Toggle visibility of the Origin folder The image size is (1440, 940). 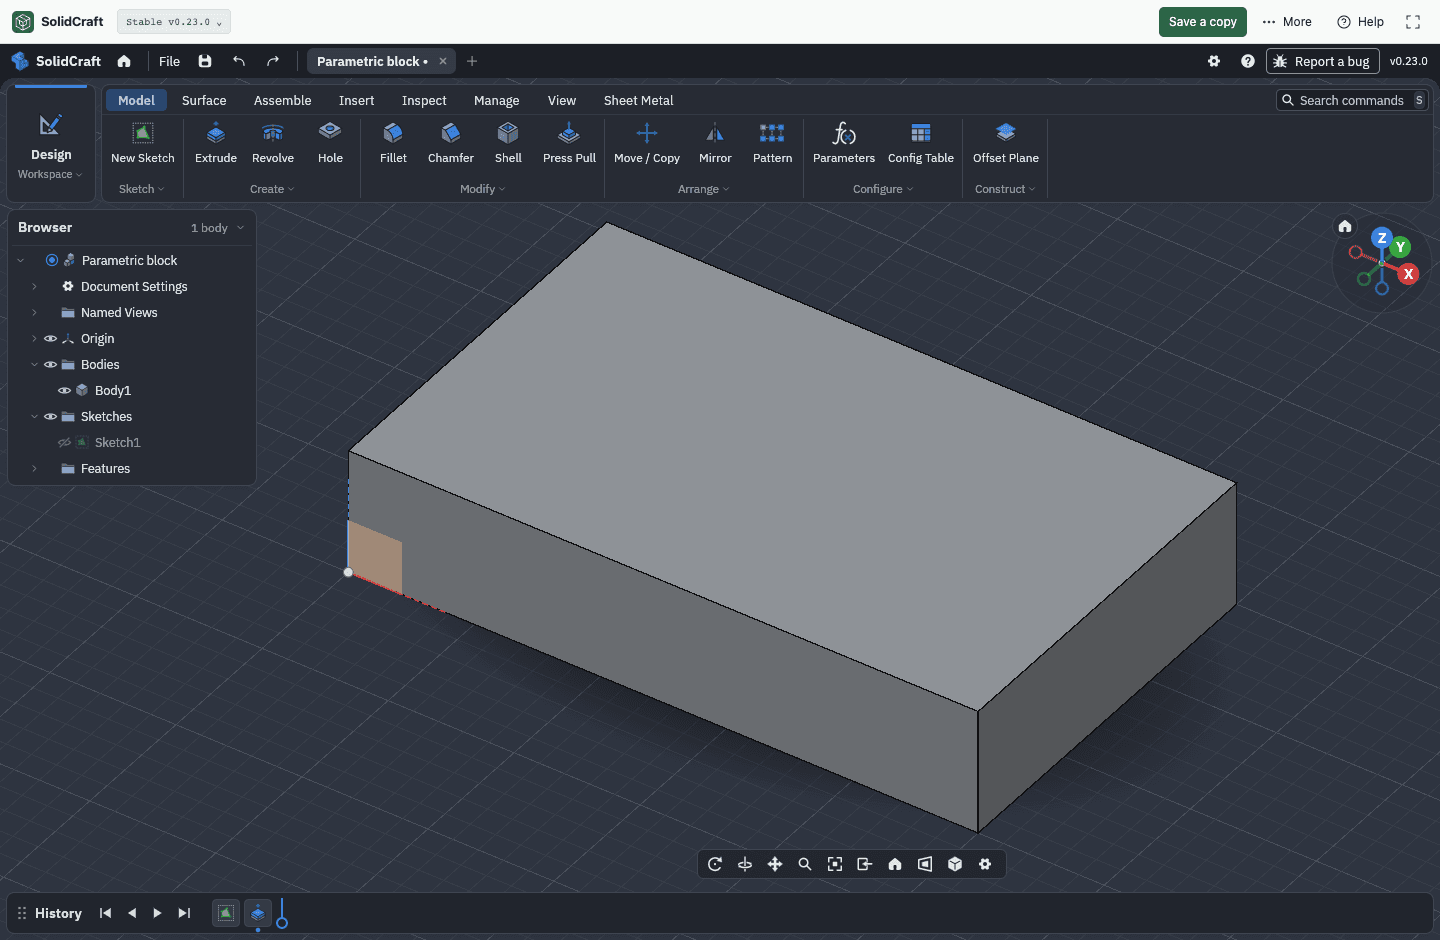(x=50, y=339)
